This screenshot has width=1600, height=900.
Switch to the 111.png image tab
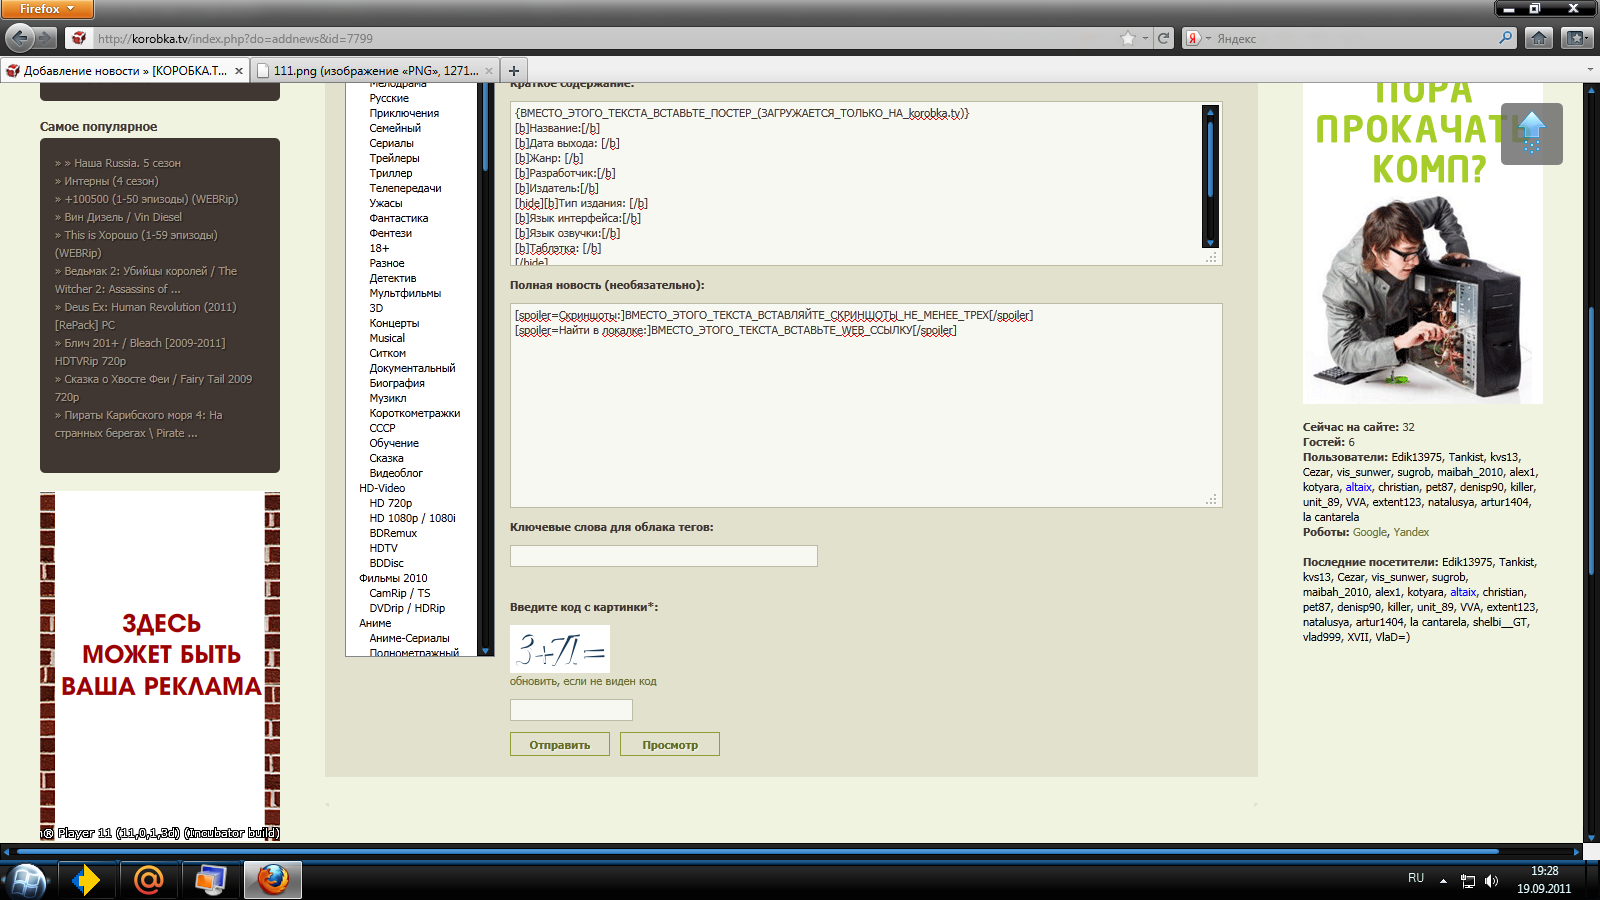coord(376,71)
